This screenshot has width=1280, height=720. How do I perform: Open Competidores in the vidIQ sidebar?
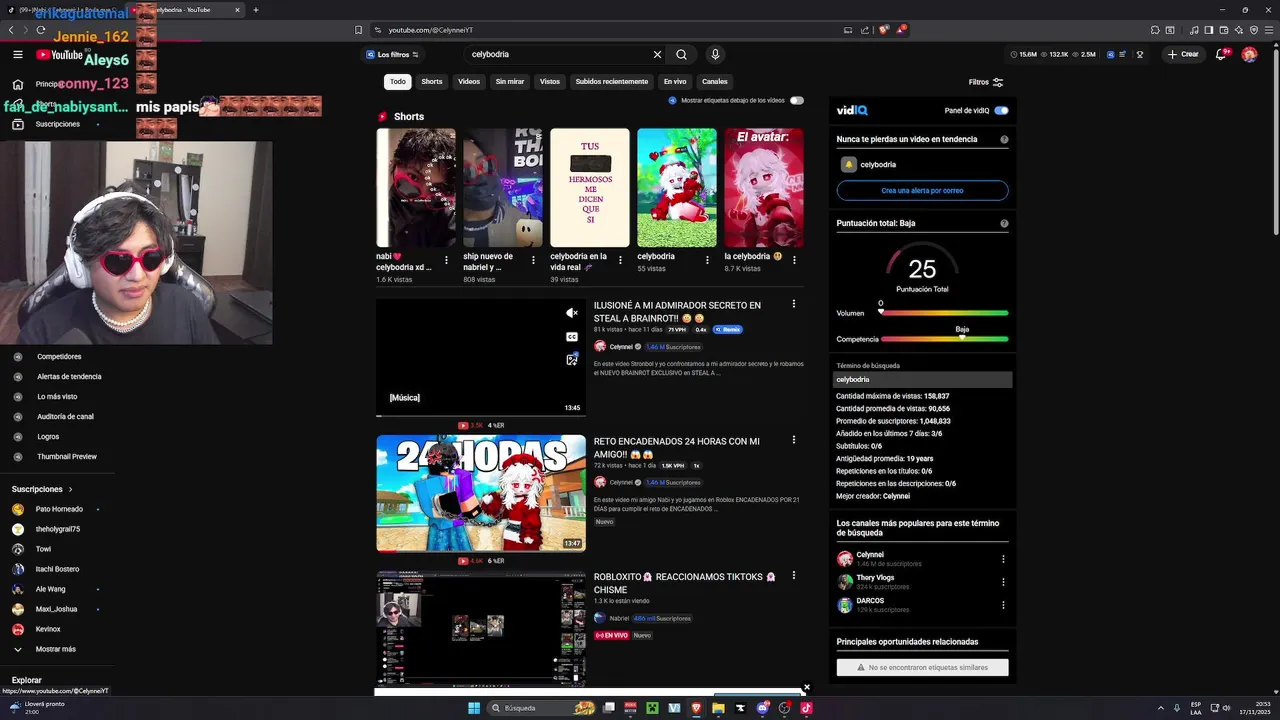click(59, 357)
